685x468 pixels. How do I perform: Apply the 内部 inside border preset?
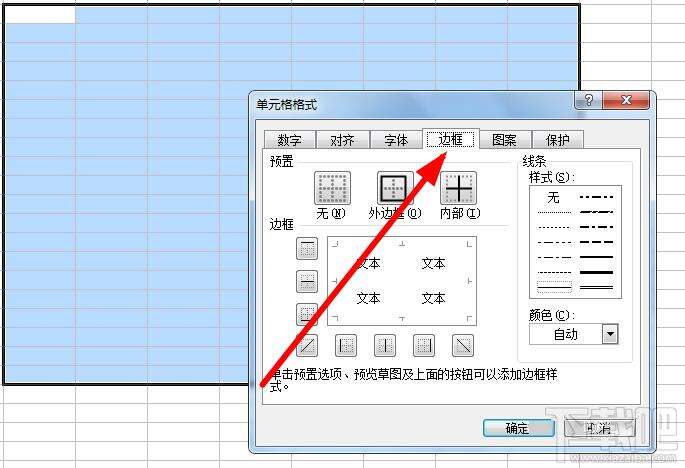click(458, 188)
